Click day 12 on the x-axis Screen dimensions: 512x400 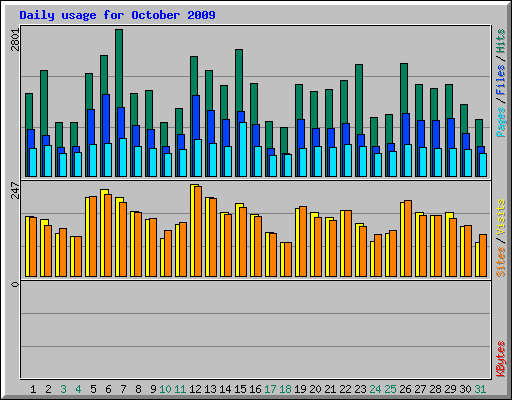click(195, 389)
